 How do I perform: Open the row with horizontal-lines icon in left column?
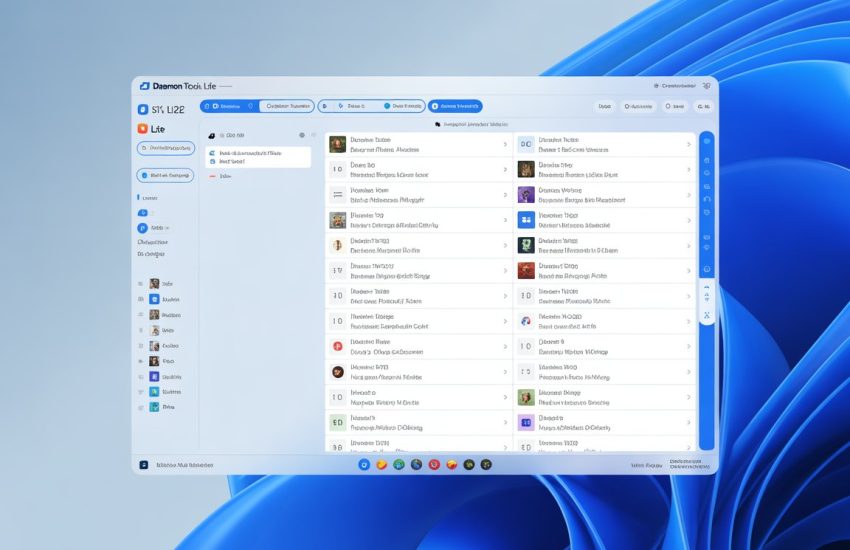pyautogui.click(x=418, y=195)
